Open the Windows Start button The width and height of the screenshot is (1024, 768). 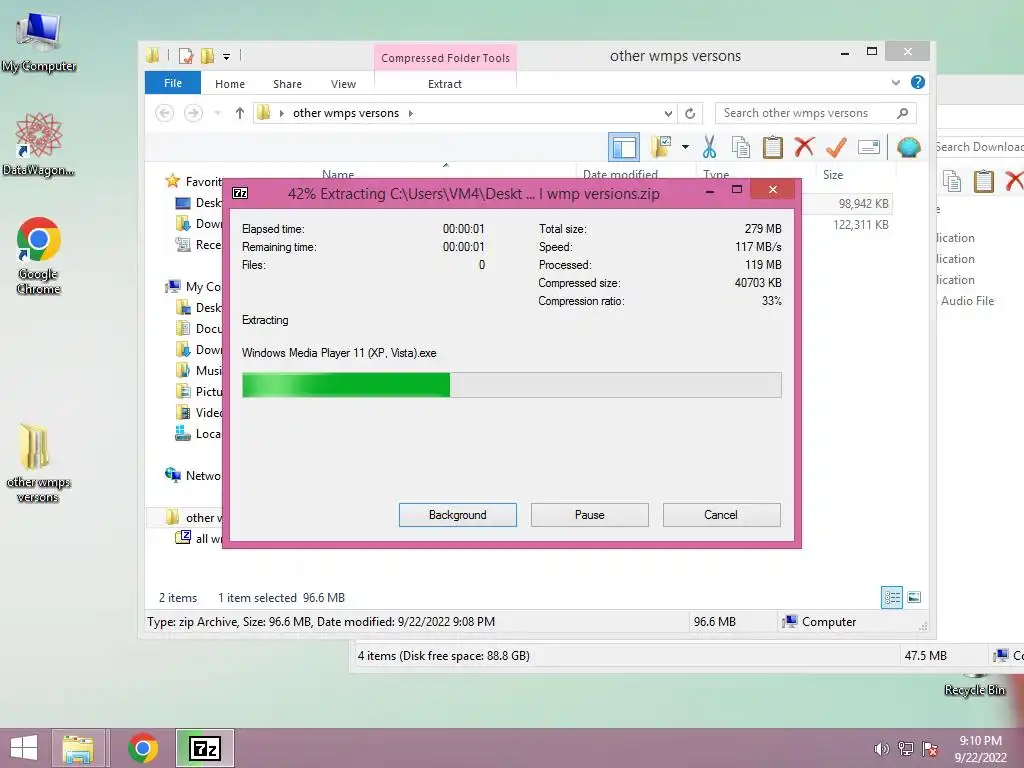pos(24,748)
